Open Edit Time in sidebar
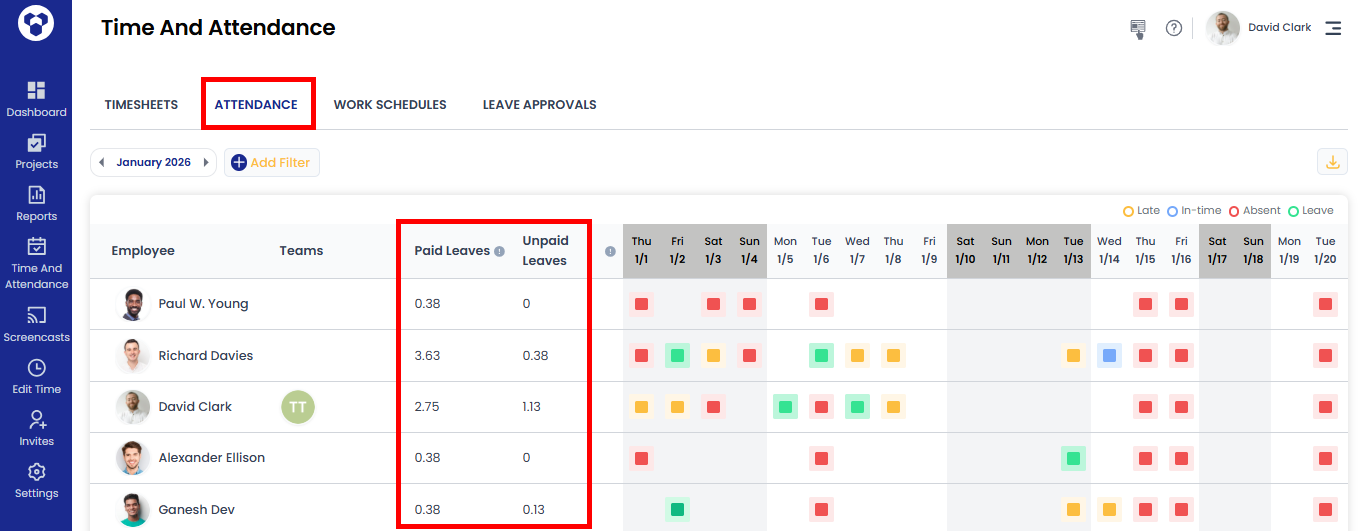 click(36, 376)
